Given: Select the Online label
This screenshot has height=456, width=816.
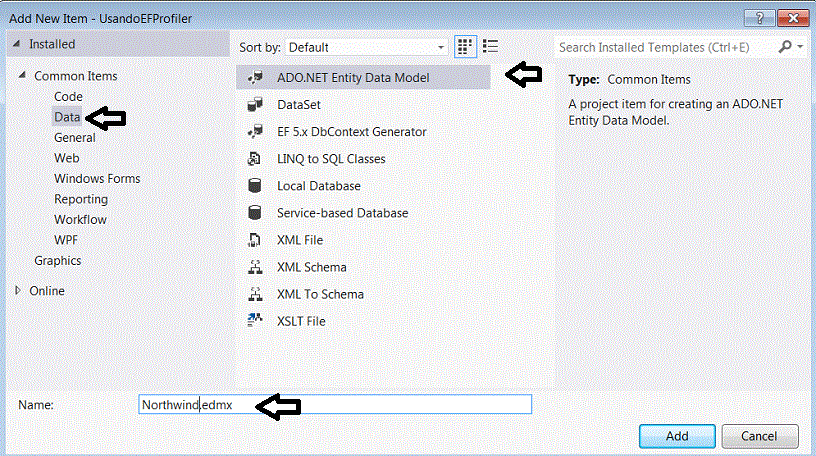Looking at the screenshot, I should click(47, 290).
